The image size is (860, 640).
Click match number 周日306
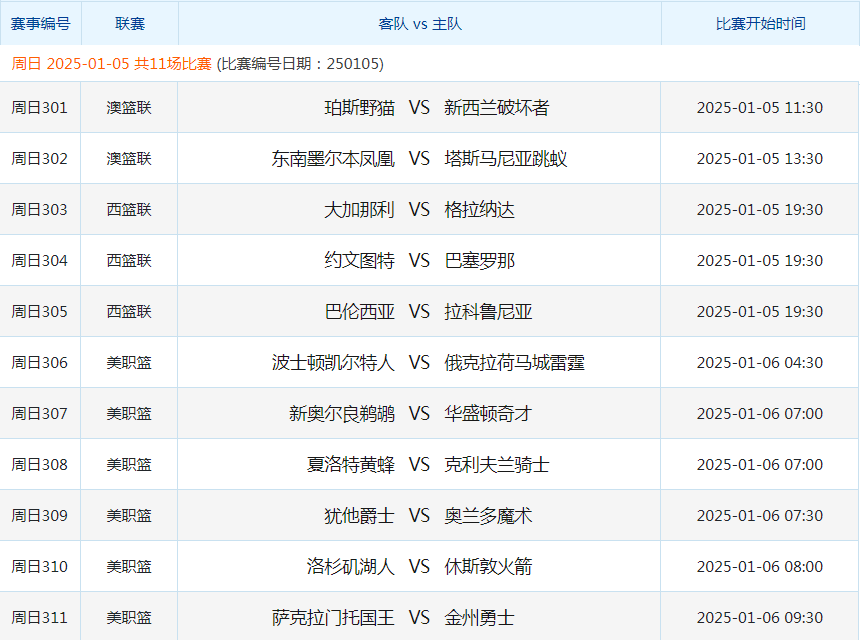(x=39, y=363)
